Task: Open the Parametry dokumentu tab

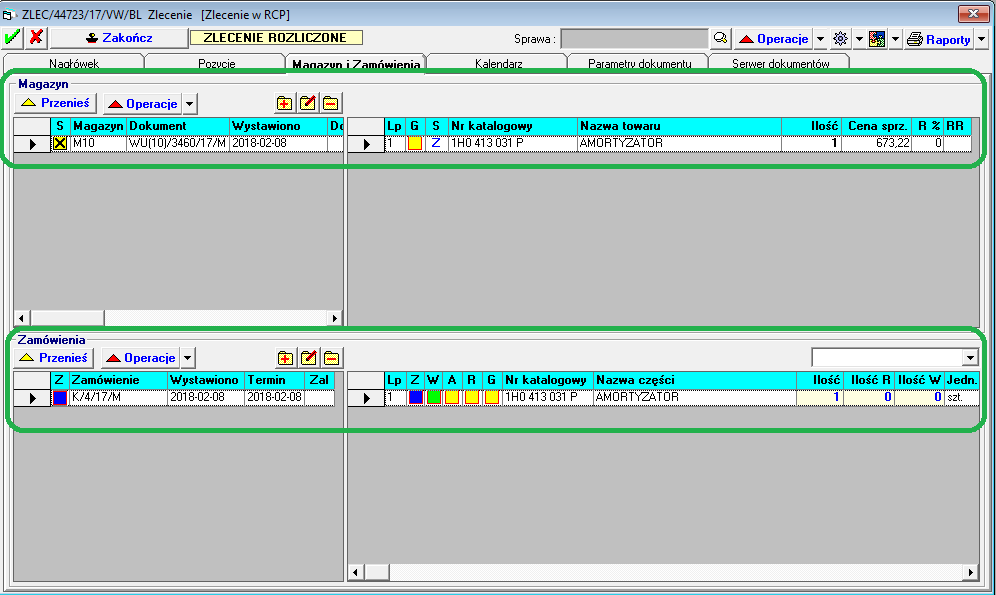Action: 639,63
